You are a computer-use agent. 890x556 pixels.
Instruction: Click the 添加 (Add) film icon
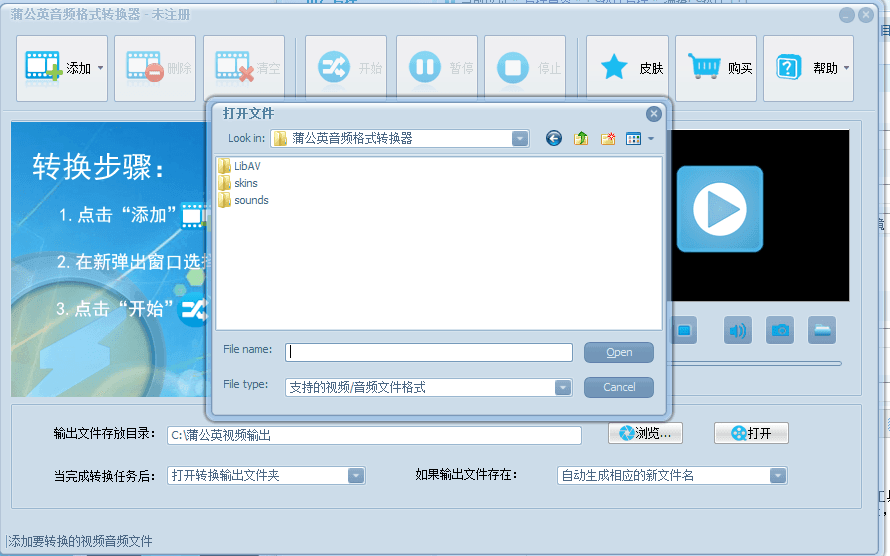(x=44, y=67)
